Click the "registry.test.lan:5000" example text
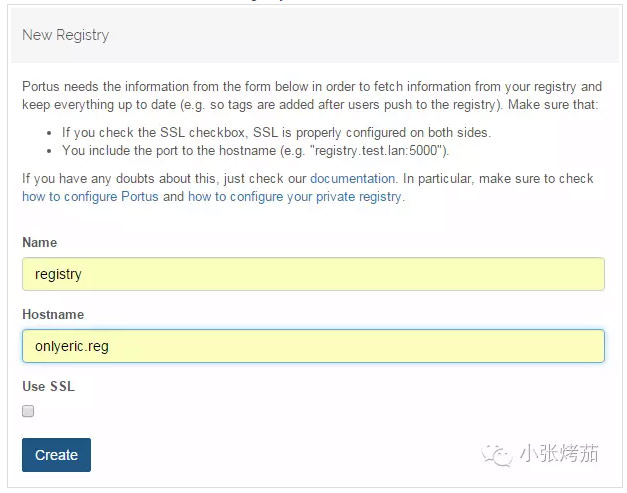The image size is (627, 493). (x=377, y=151)
